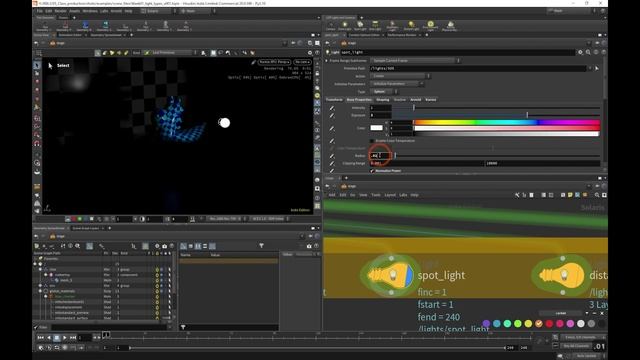The image size is (640, 360).
Task: Open the Tools menu in node graph
Action: click(x=376, y=195)
